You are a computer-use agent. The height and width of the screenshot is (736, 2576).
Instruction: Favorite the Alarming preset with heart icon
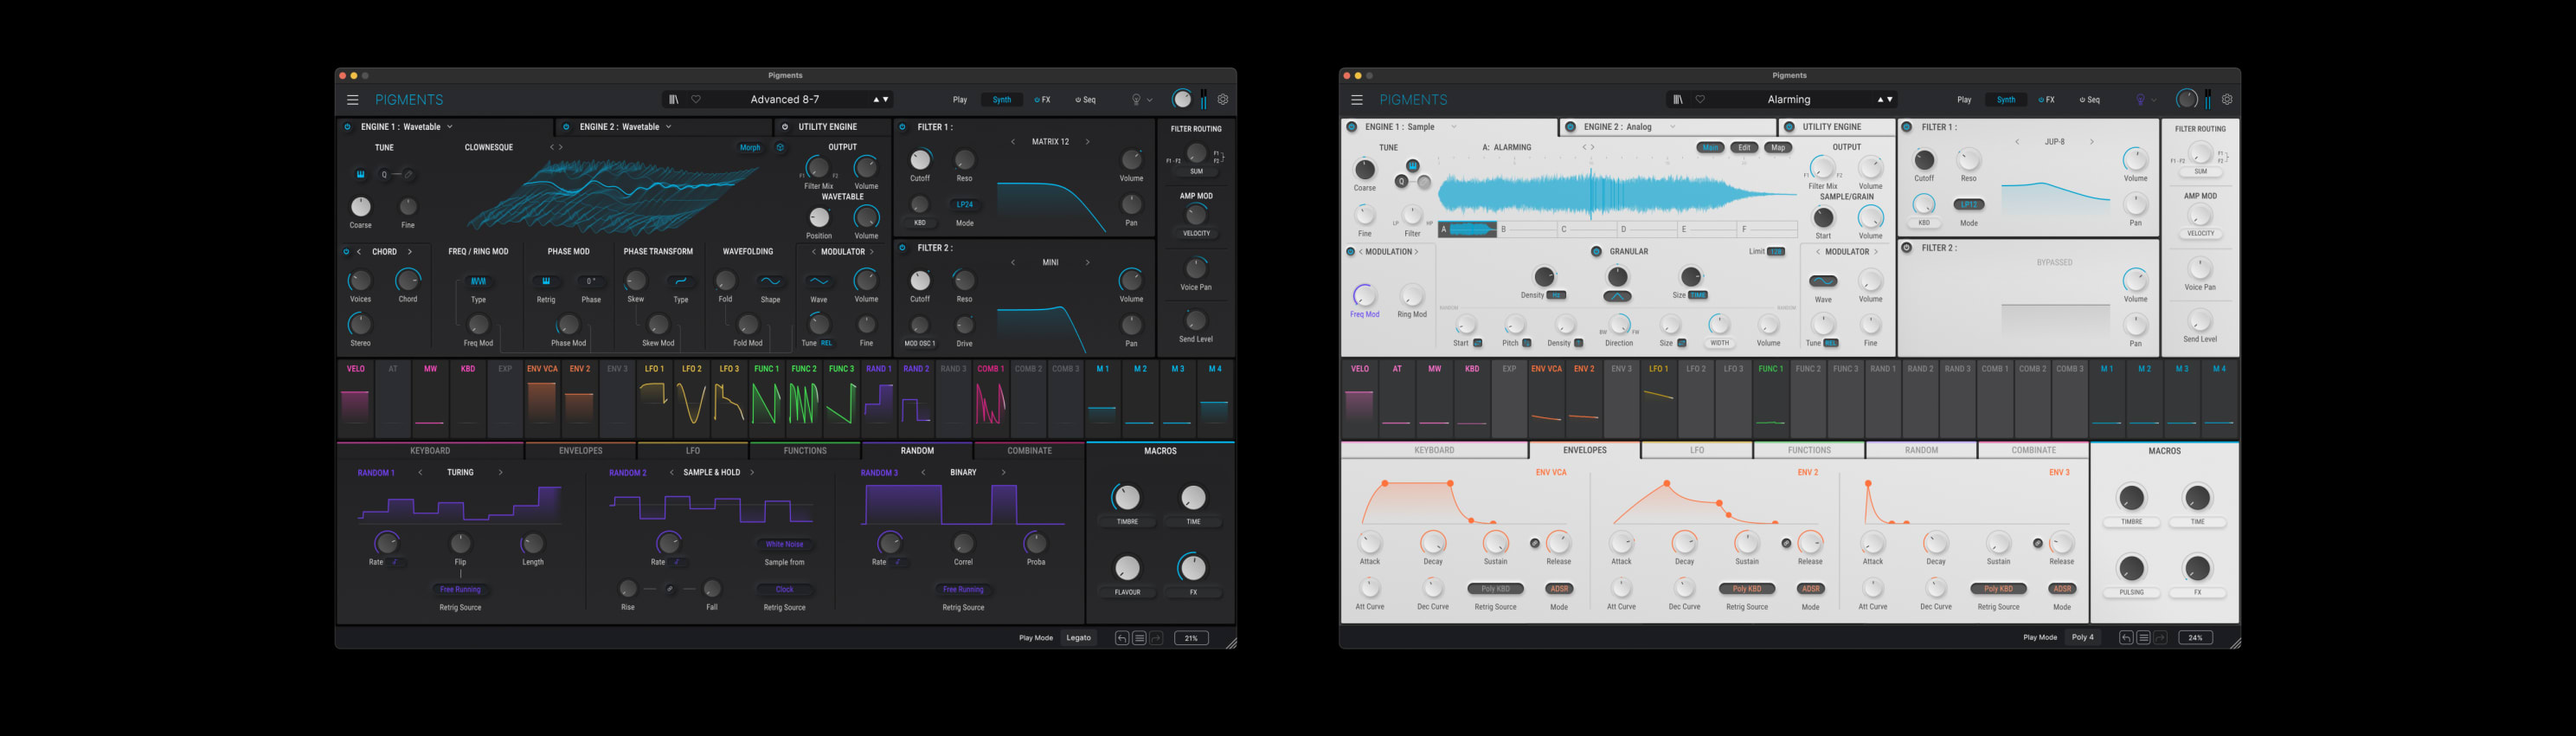[1700, 100]
